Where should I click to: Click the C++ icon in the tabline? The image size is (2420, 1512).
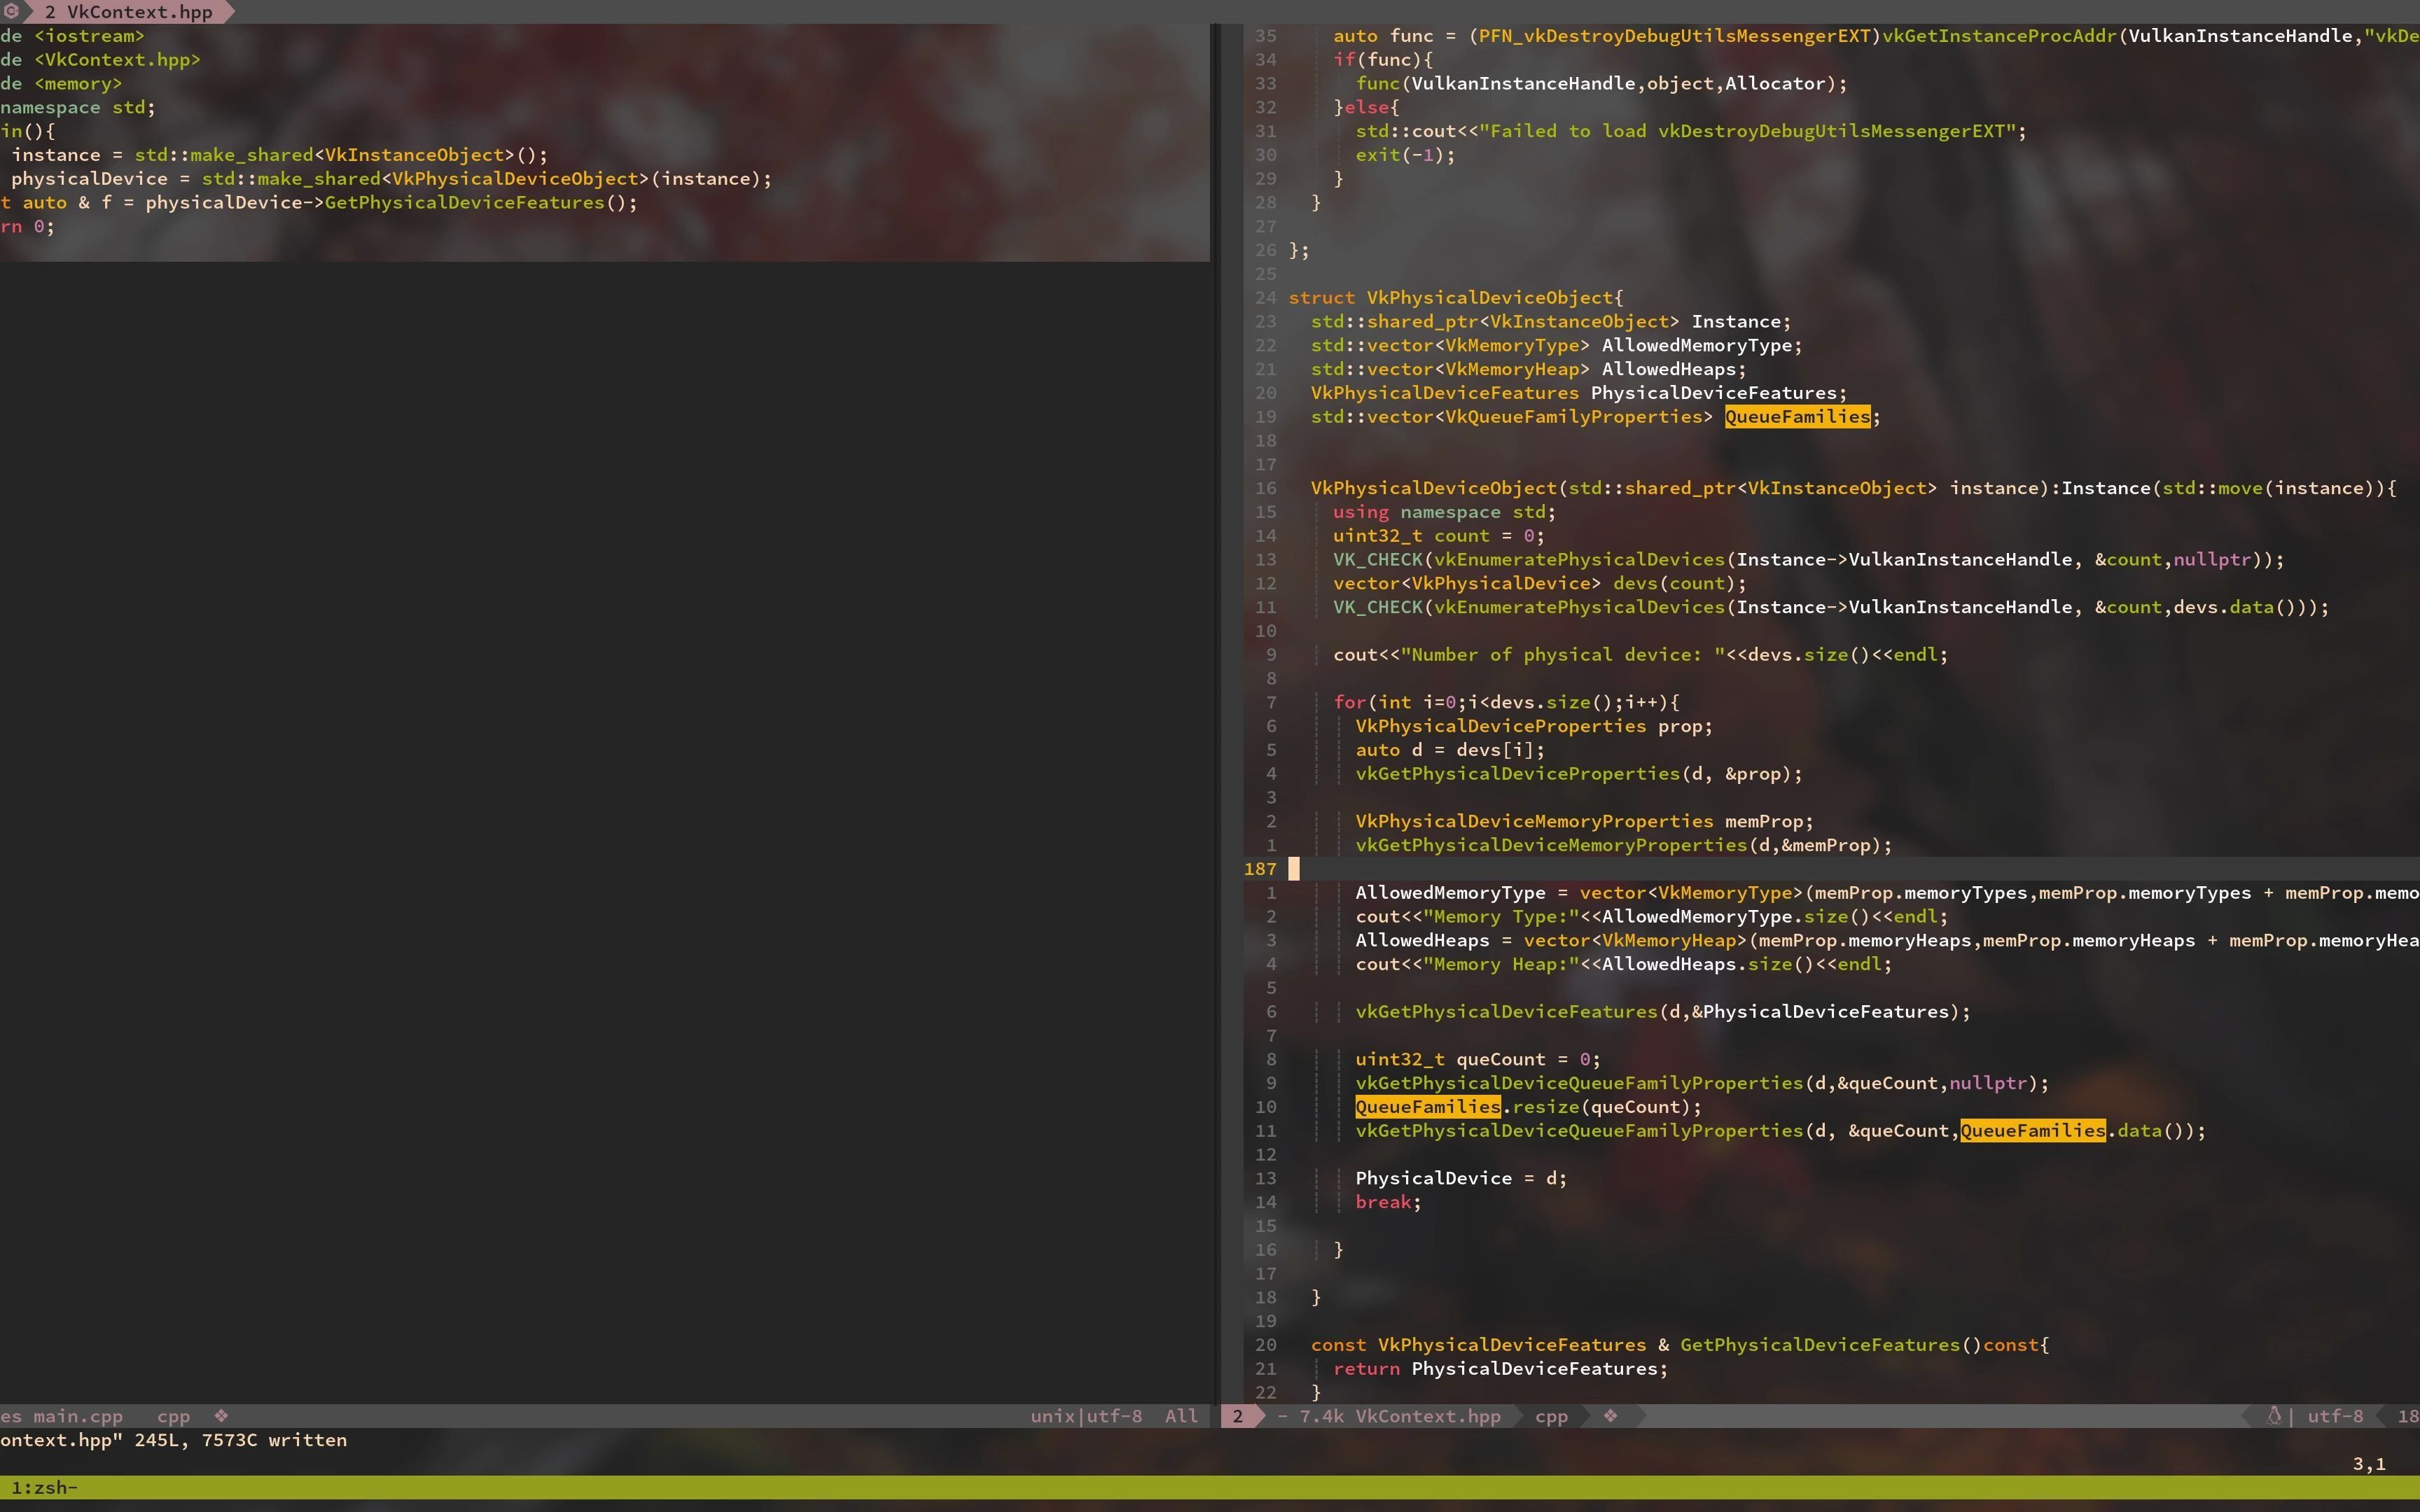point(11,12)
